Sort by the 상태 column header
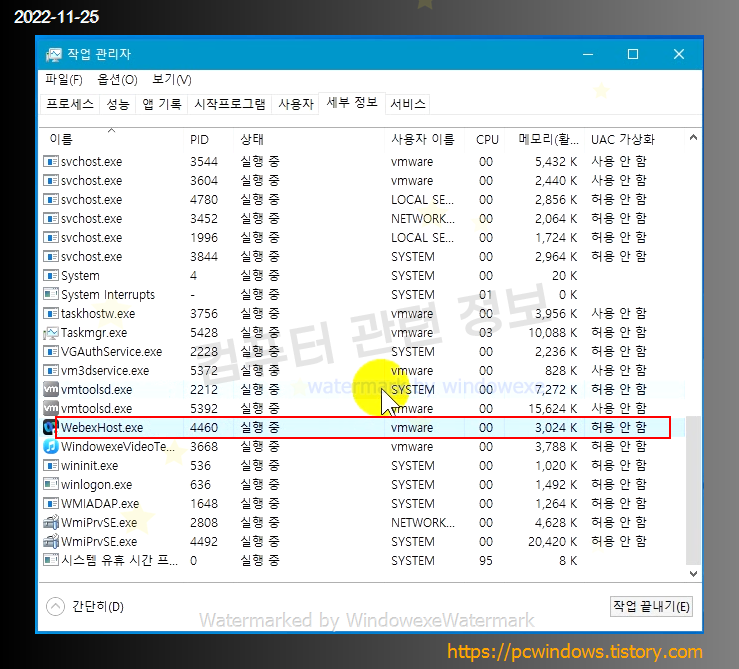This screenshot has height=669, width=739. pyautogui.click(x=309, y=139)
